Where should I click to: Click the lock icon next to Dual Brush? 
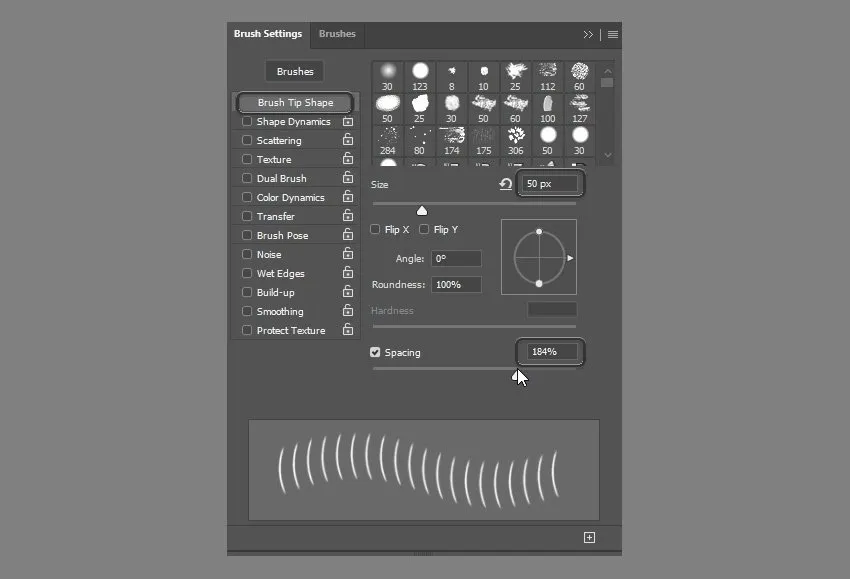point(348,179)
